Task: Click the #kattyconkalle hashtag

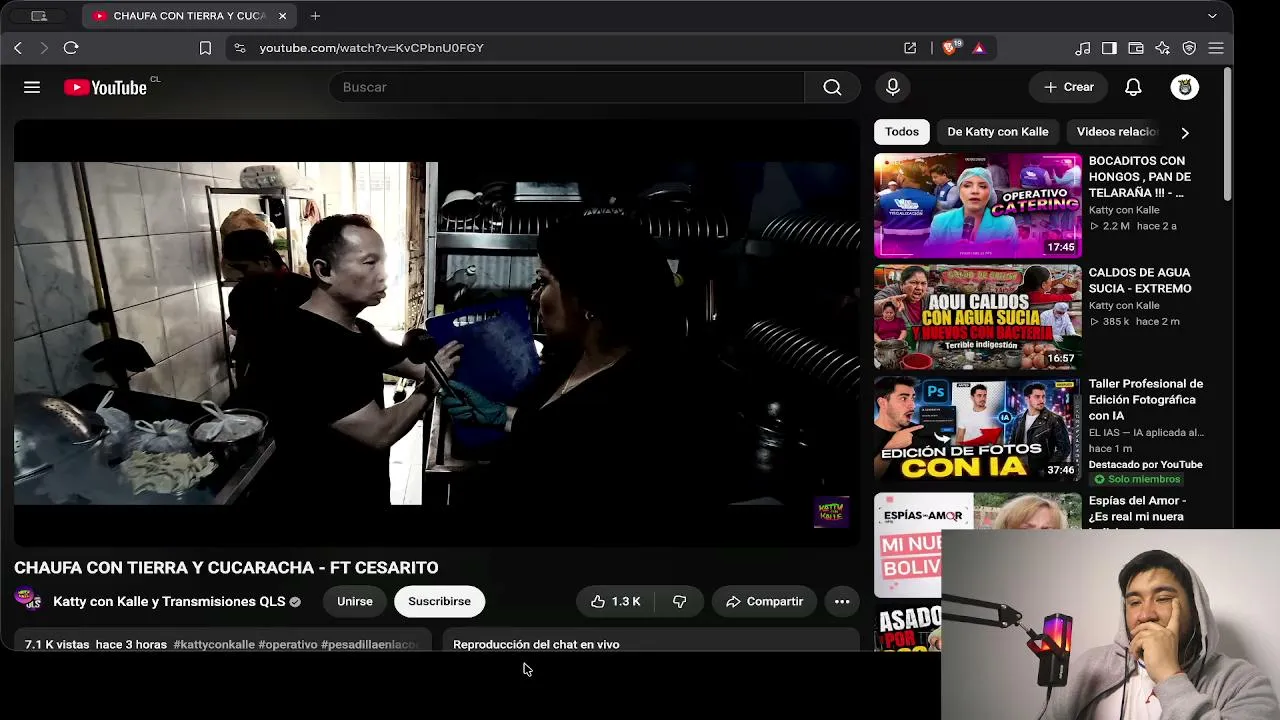Action: [x=214, y=644]
